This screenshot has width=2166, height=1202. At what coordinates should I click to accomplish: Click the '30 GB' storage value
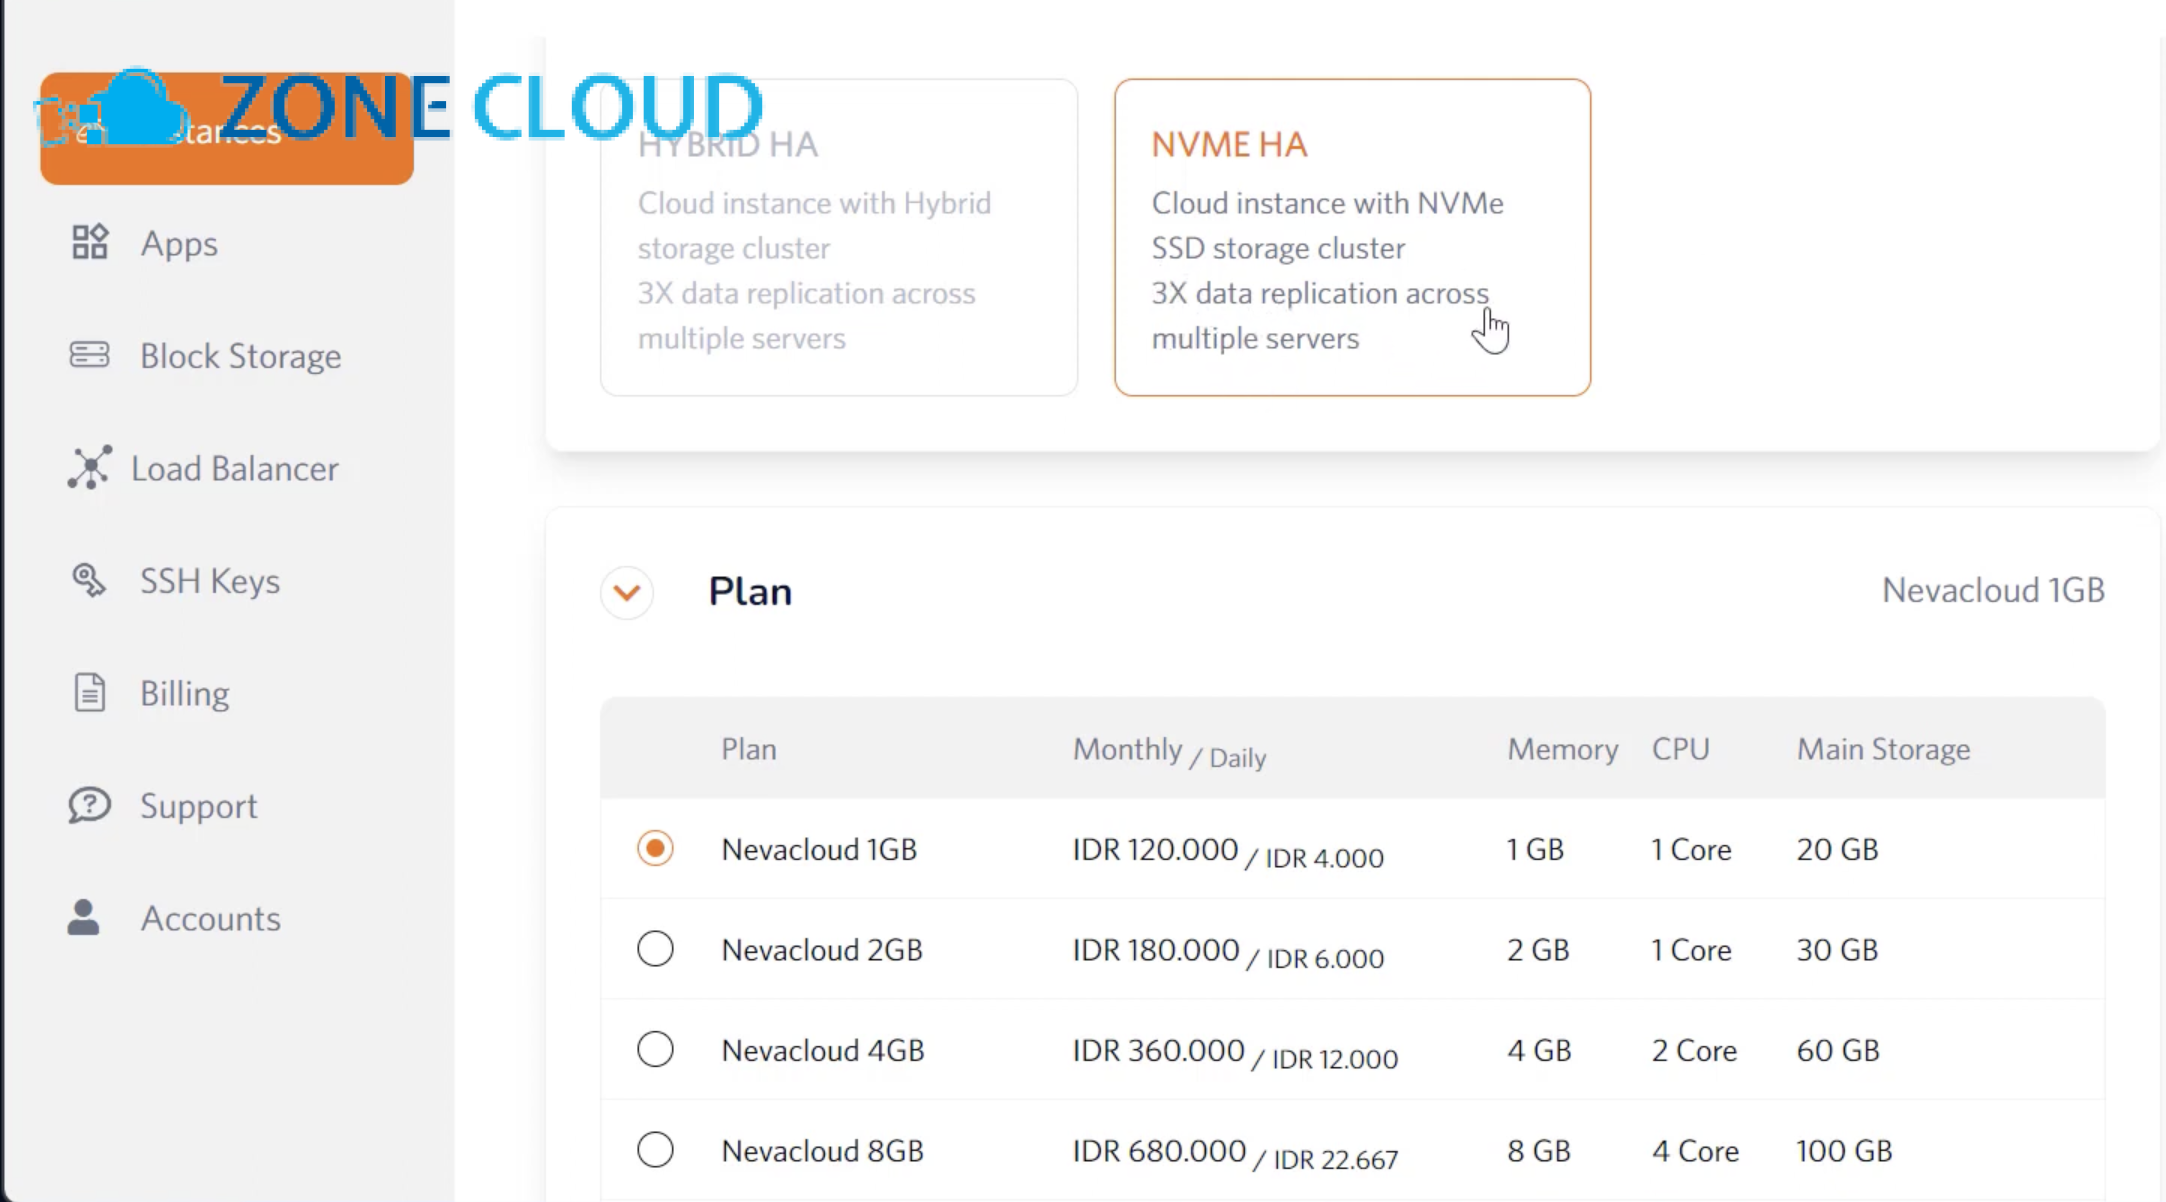1837,949
